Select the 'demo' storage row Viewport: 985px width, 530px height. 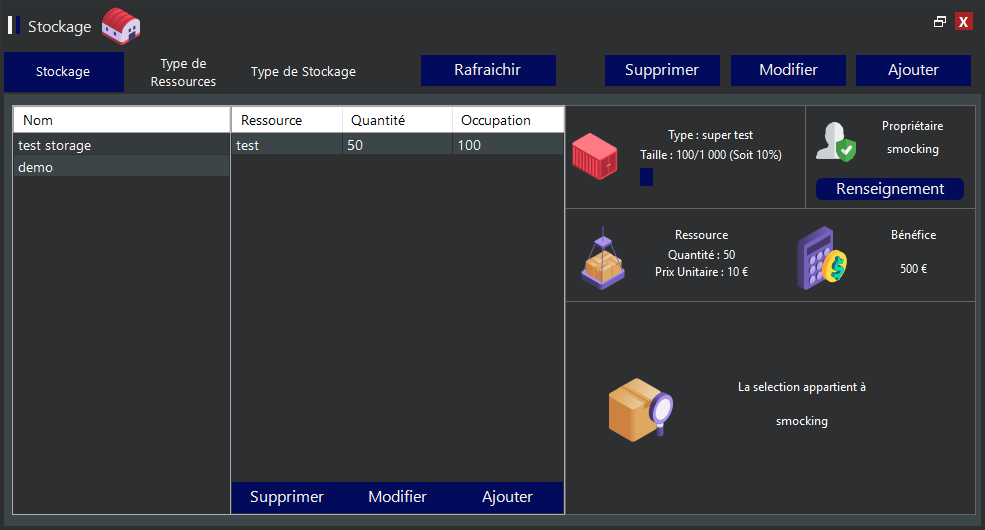121,167
